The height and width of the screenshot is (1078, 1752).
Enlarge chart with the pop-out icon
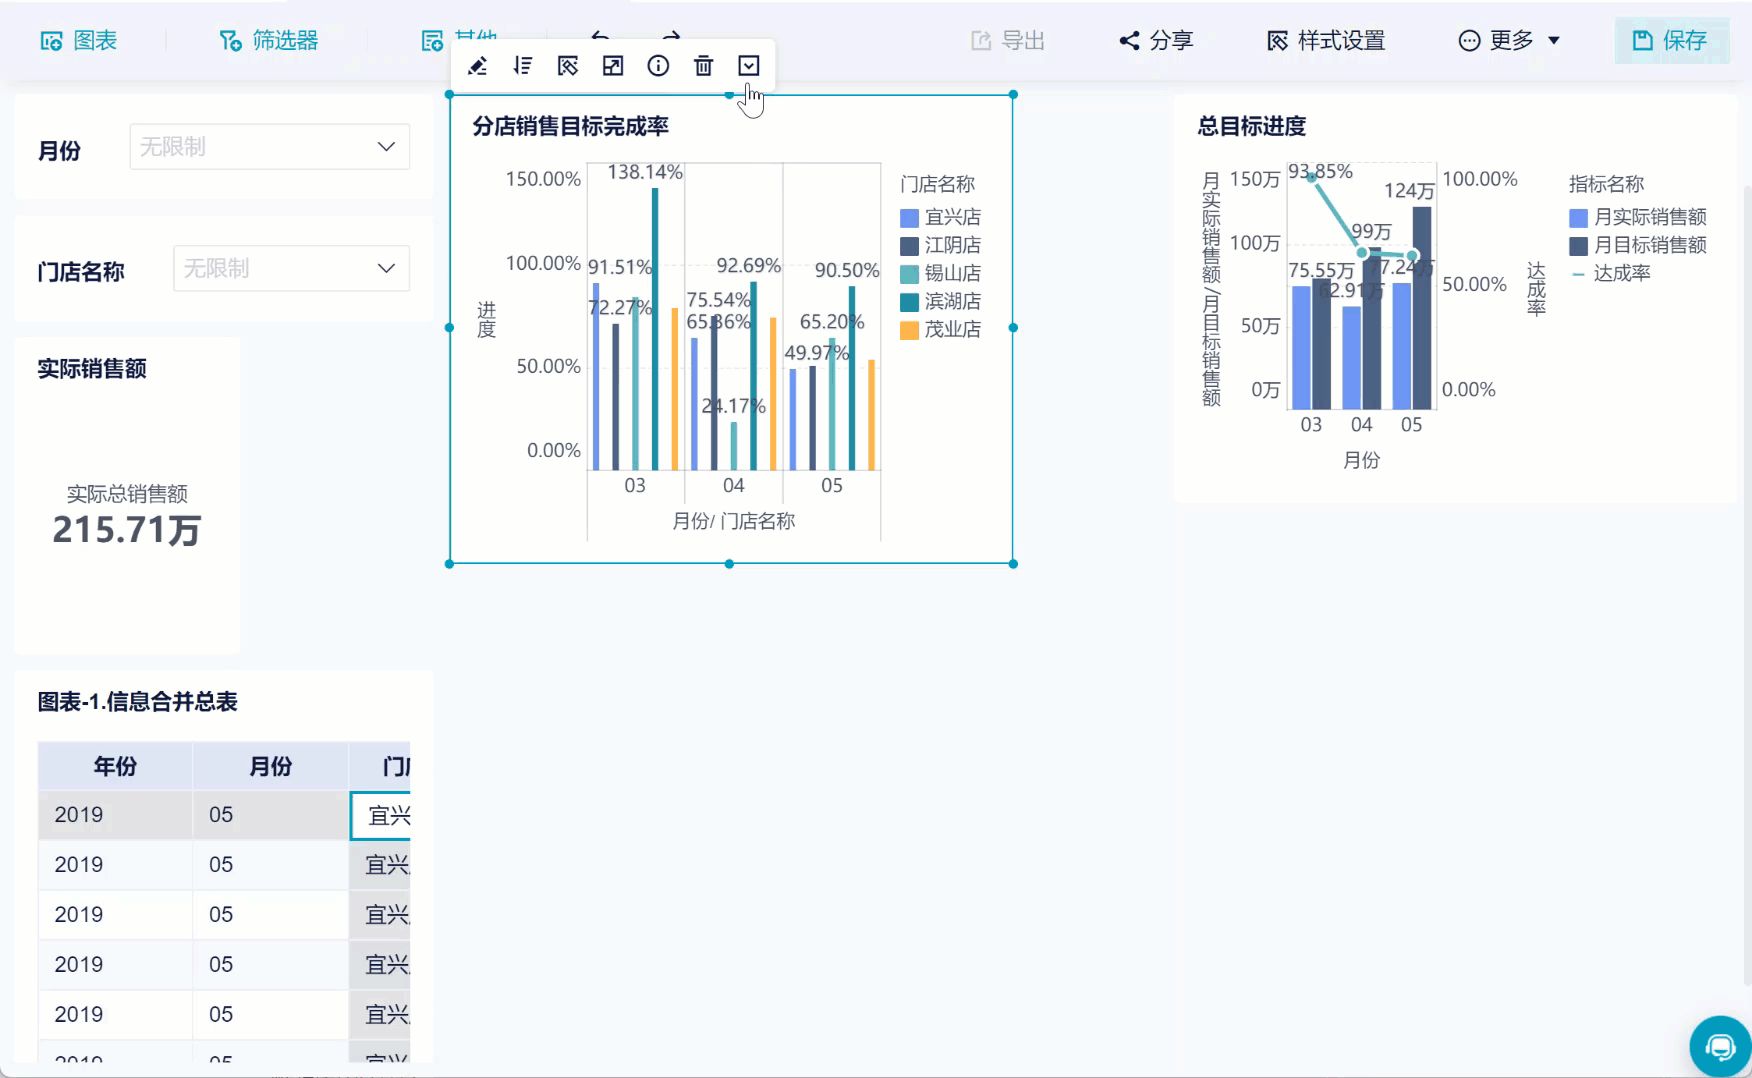point(613,66)
